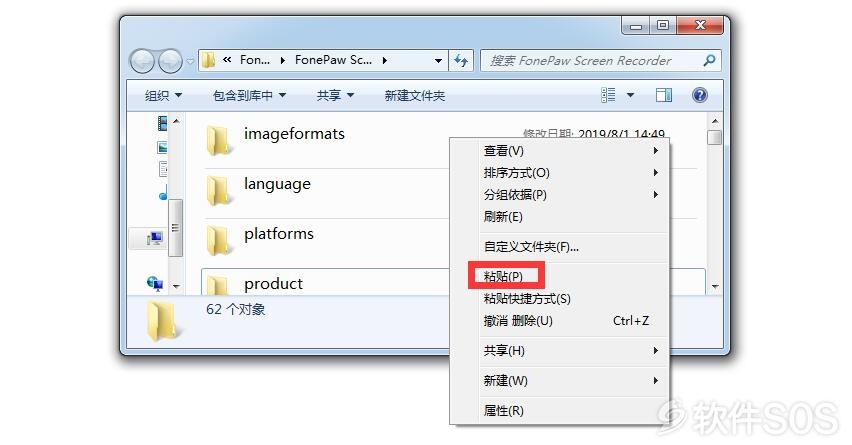Close the Explorer window
This screenshot has height=445, width=852.
(700, 25)
